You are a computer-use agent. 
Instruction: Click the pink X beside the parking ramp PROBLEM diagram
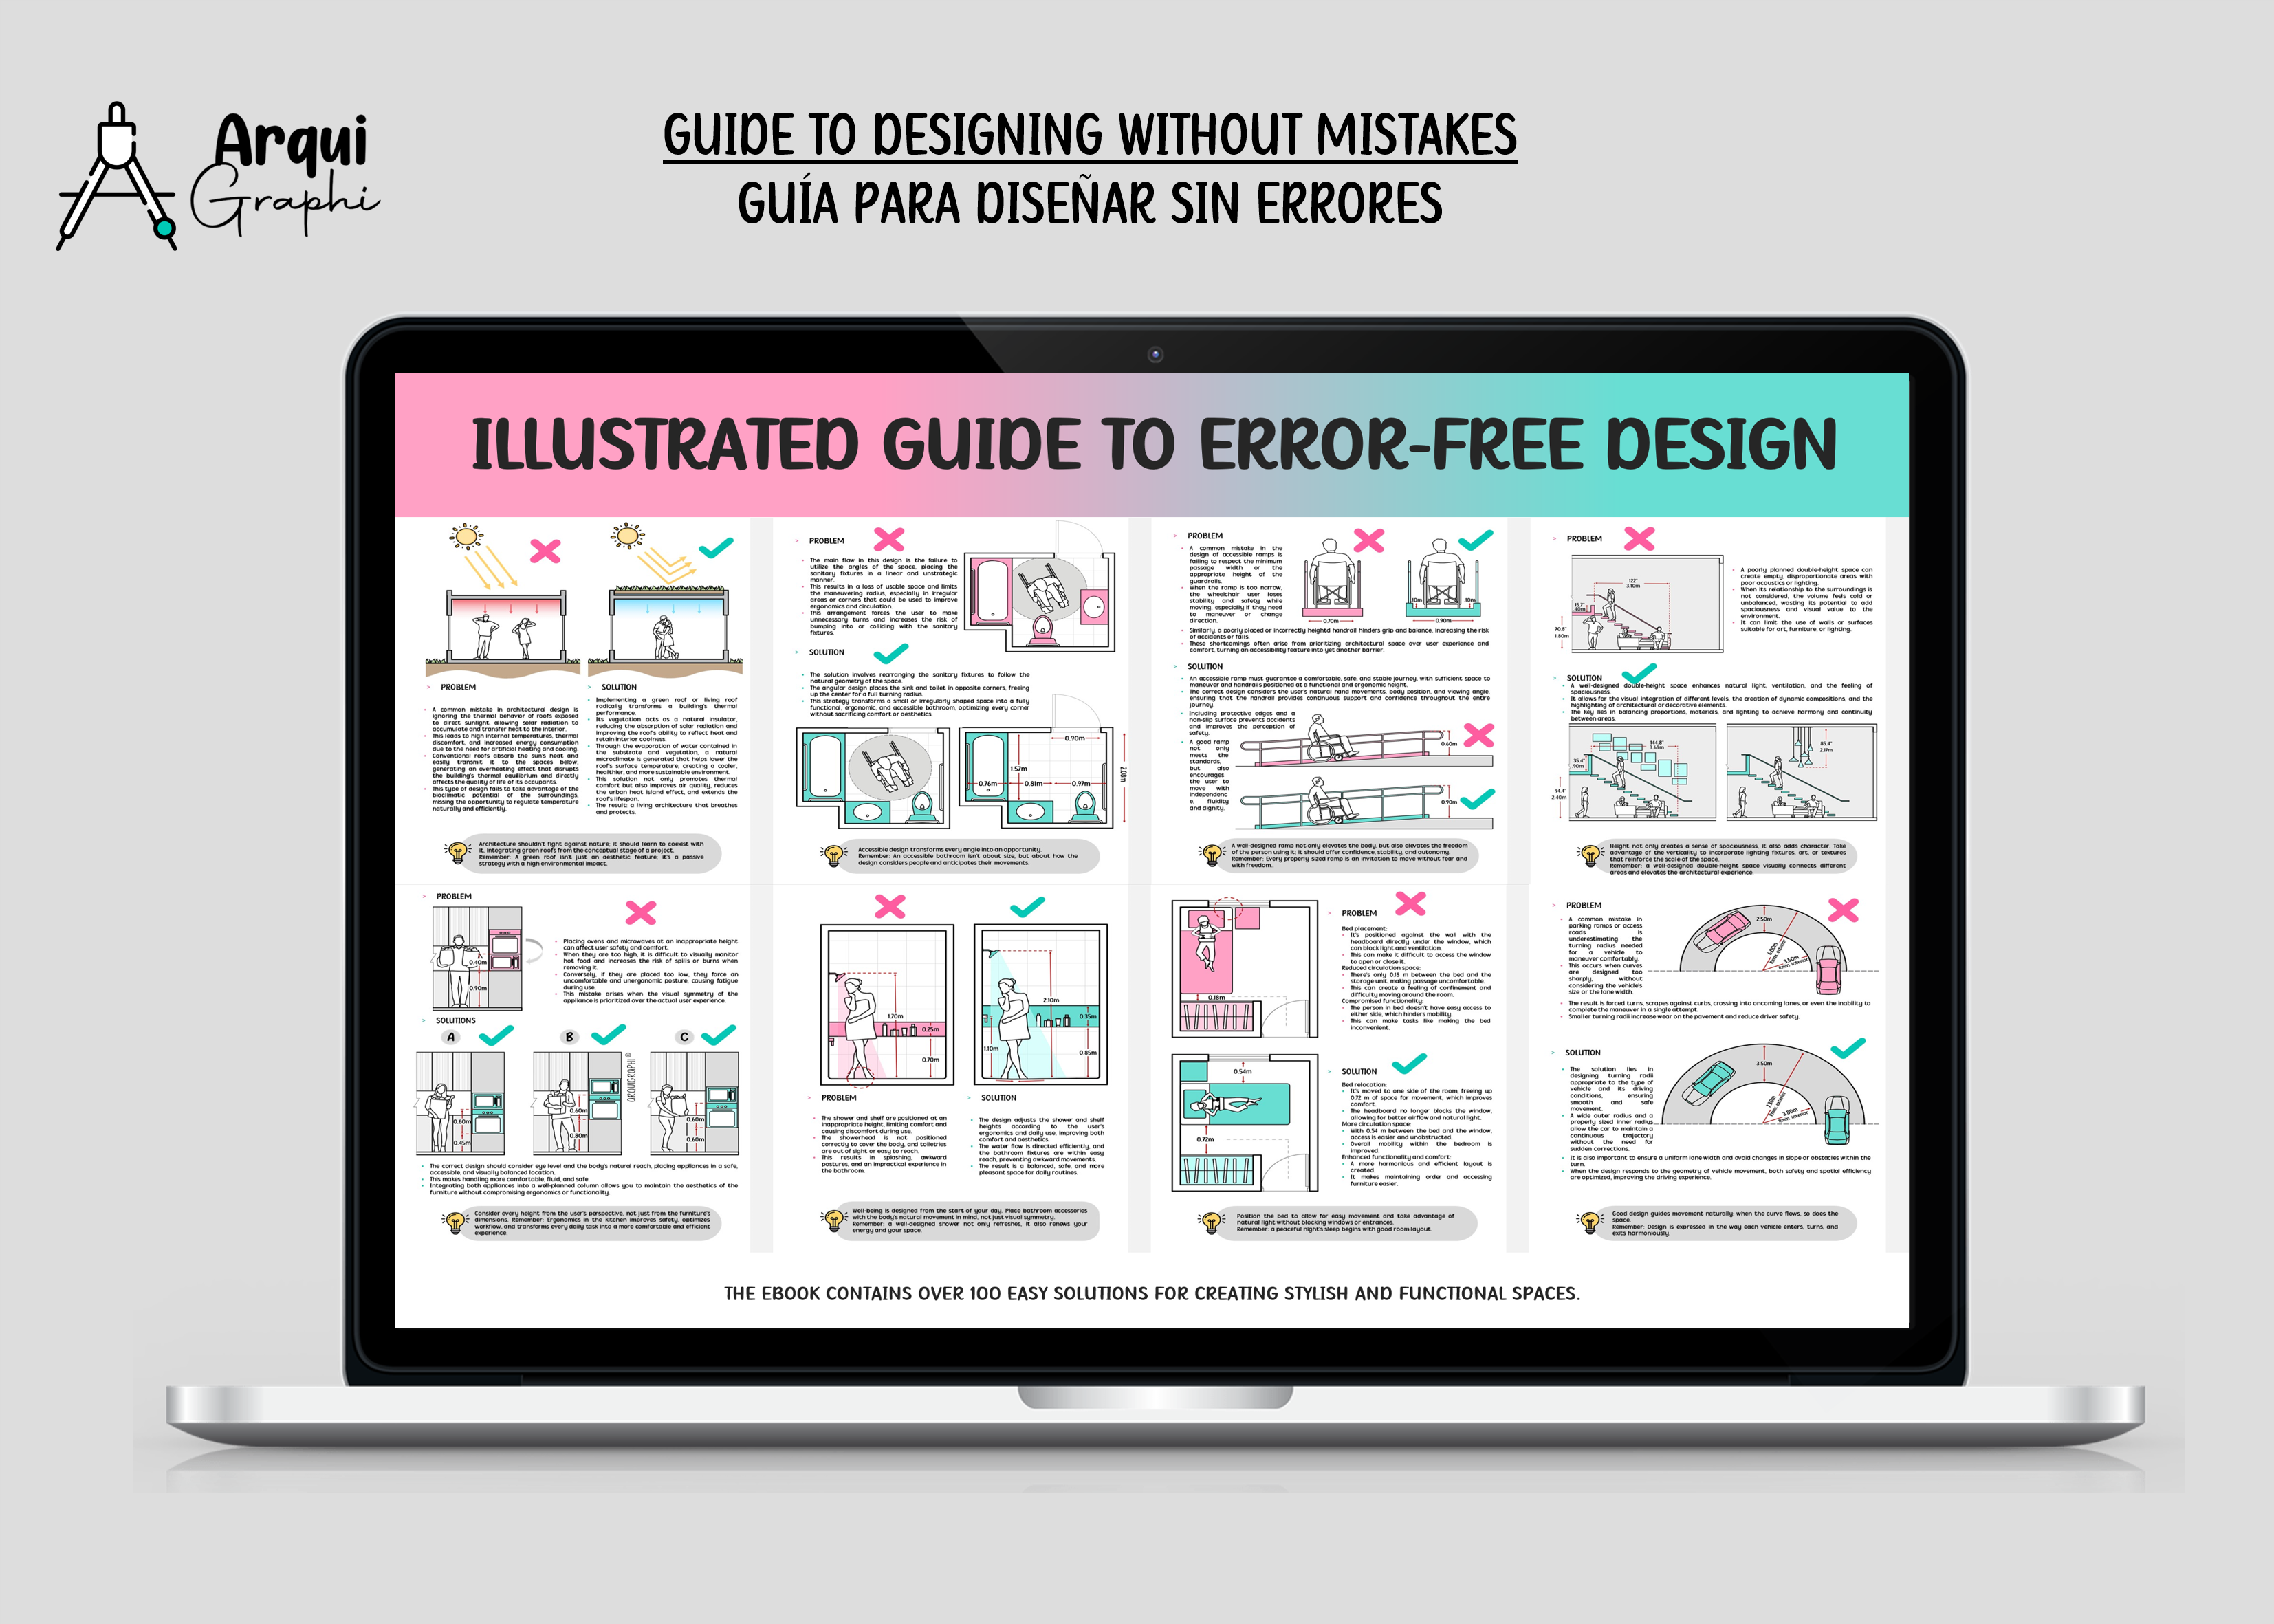point(1843,909)
